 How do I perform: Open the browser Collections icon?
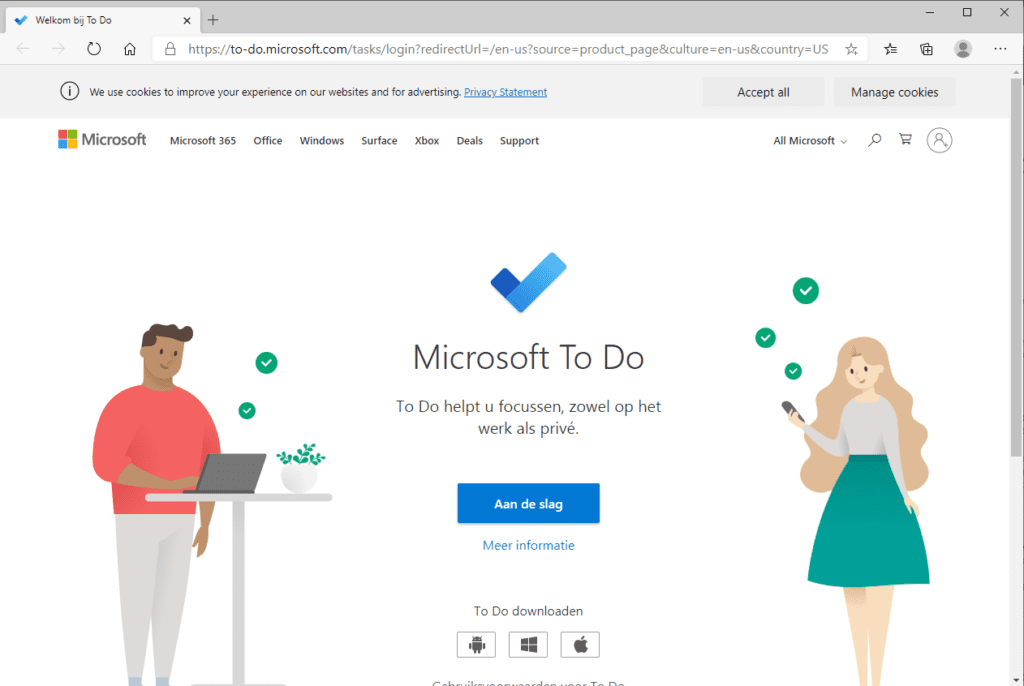926,49
